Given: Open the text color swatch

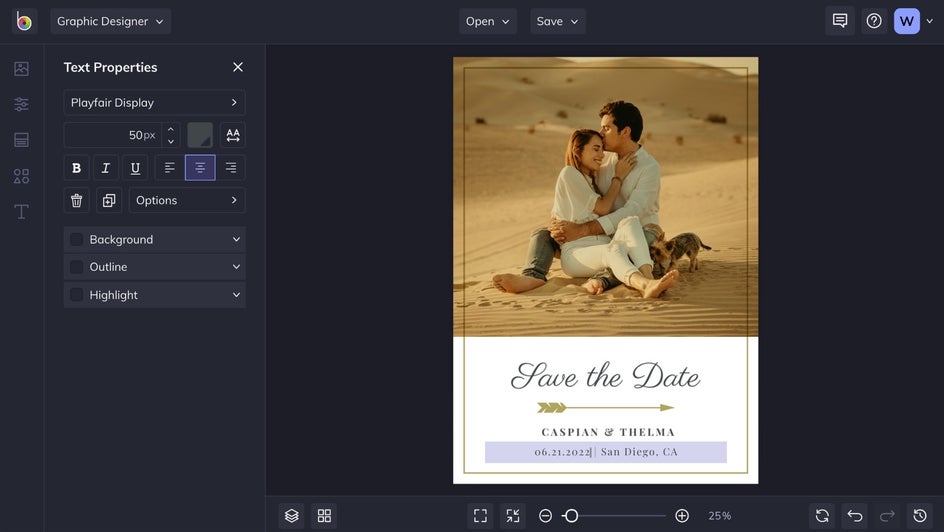Looking at the screenshot, I should pyautogui.click(x=200, y=135).
